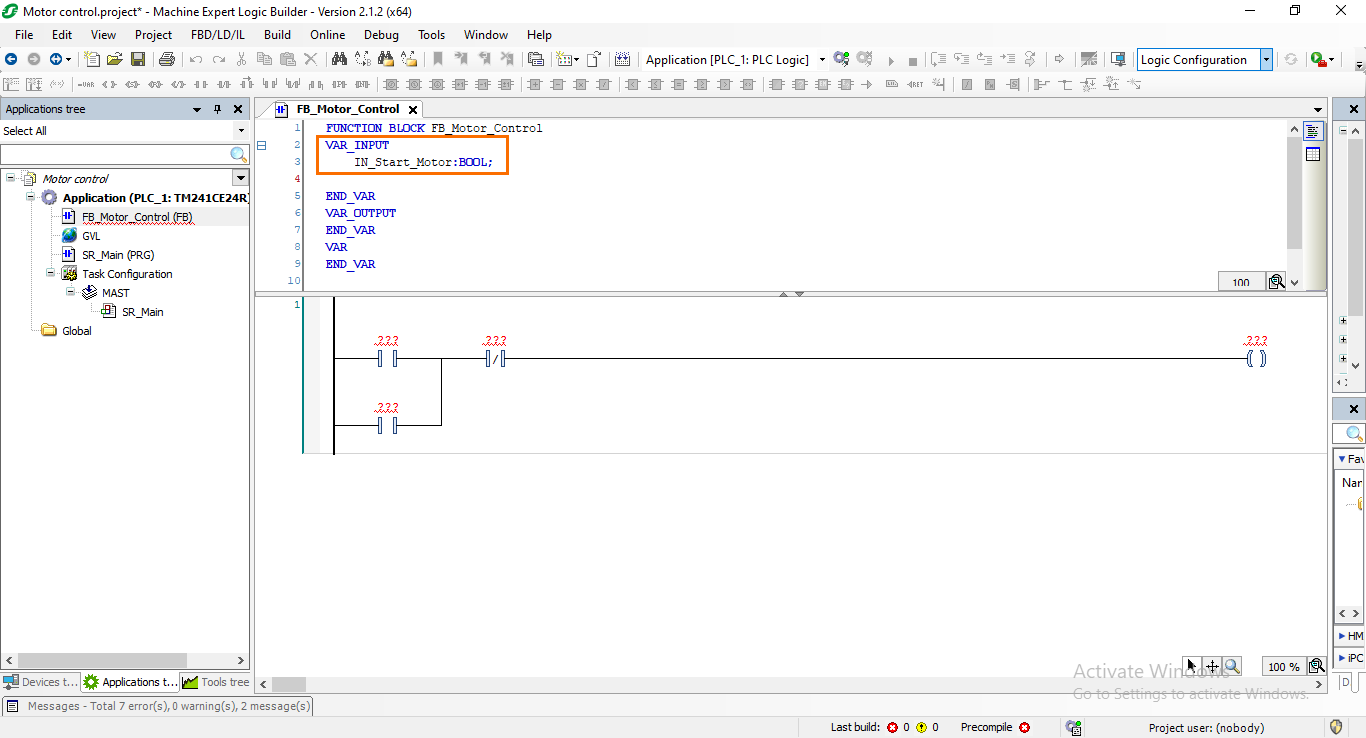Open the File menu
This screenshot has width=1366, height=738.
[x=24, y=34]
